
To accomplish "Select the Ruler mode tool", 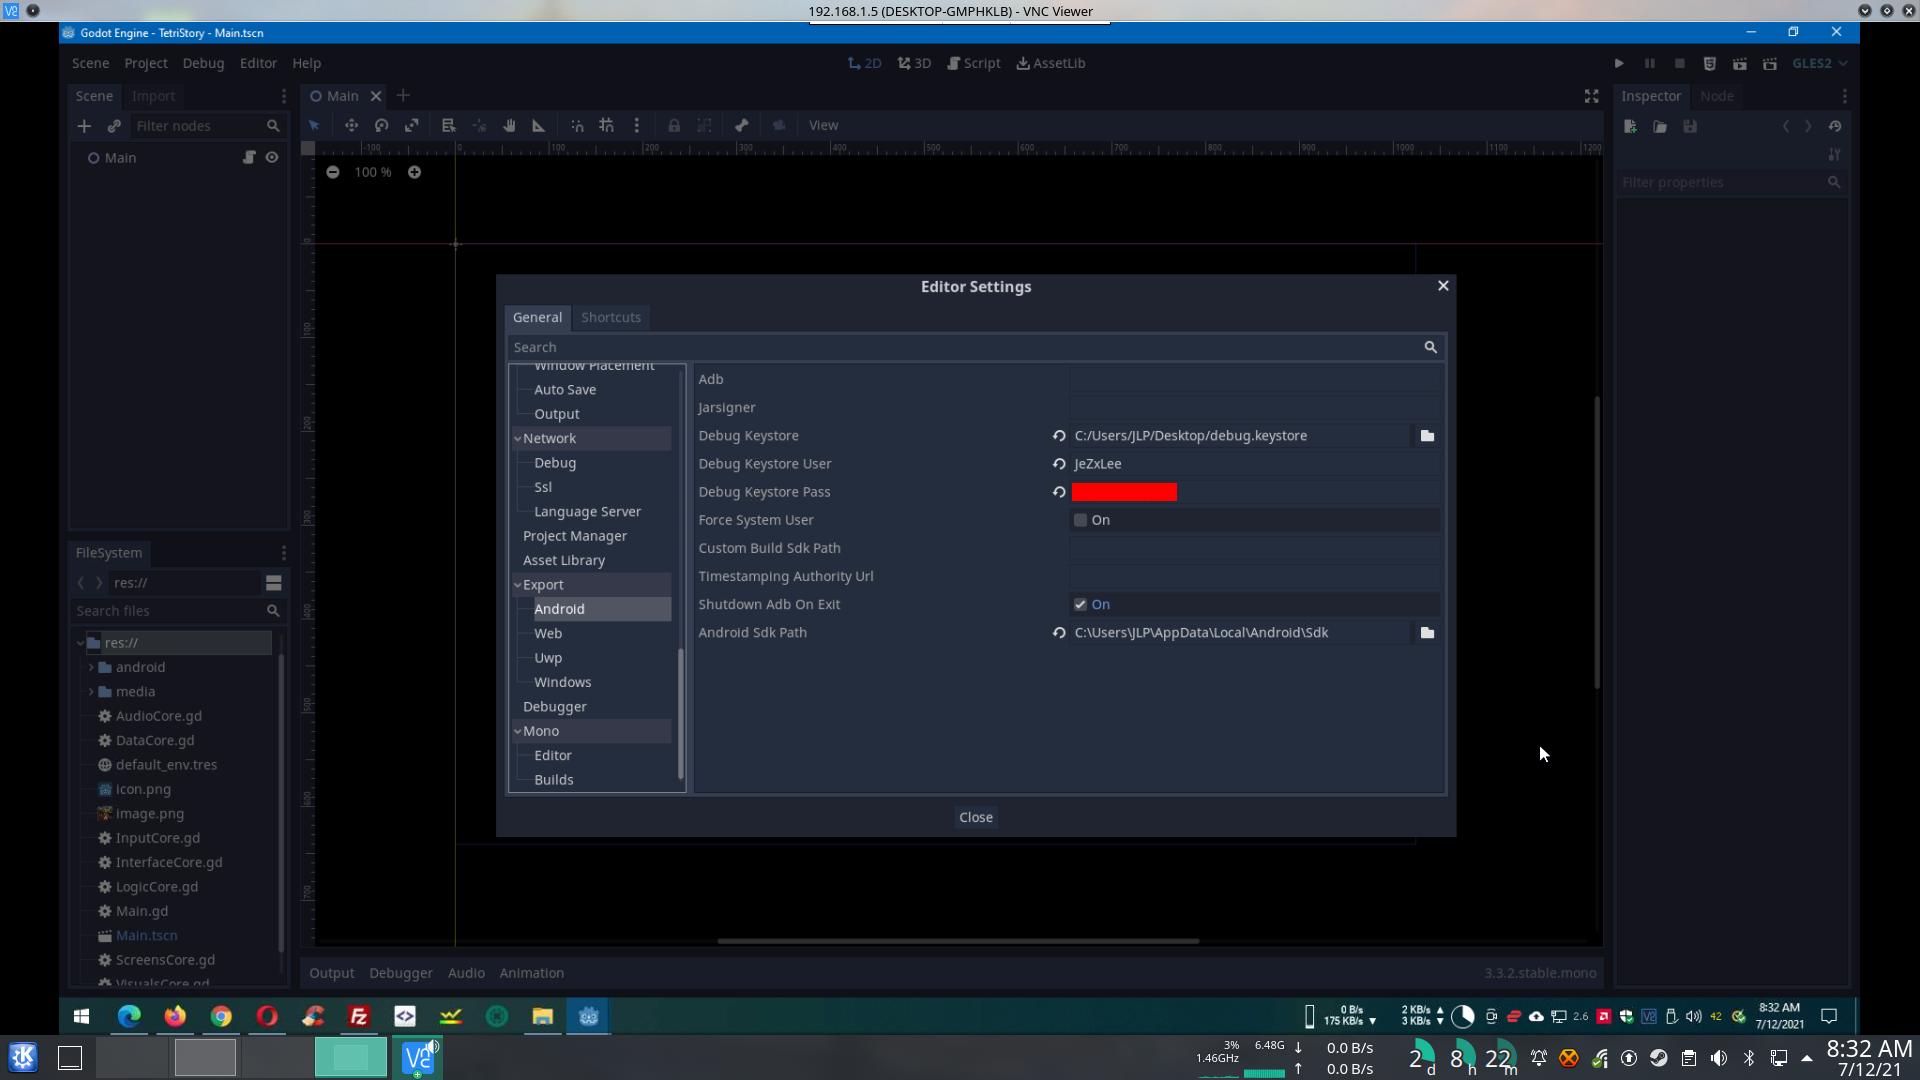I will tap(539, 125).
